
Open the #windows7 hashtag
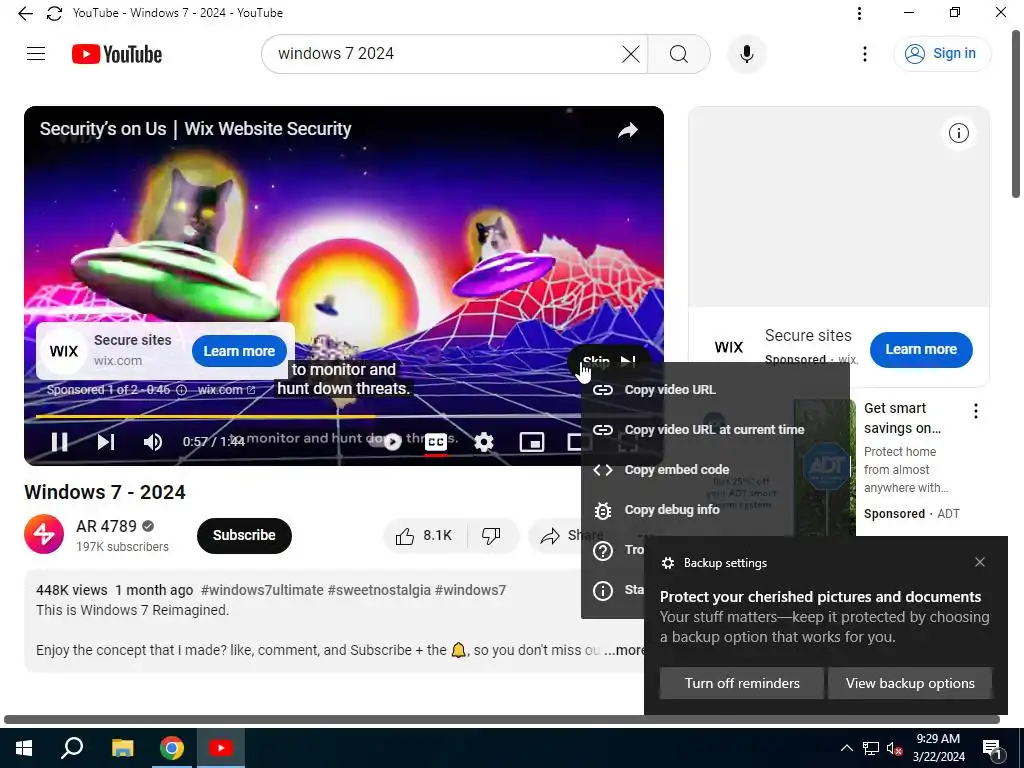pyautogui.click(x=470, y=590)
